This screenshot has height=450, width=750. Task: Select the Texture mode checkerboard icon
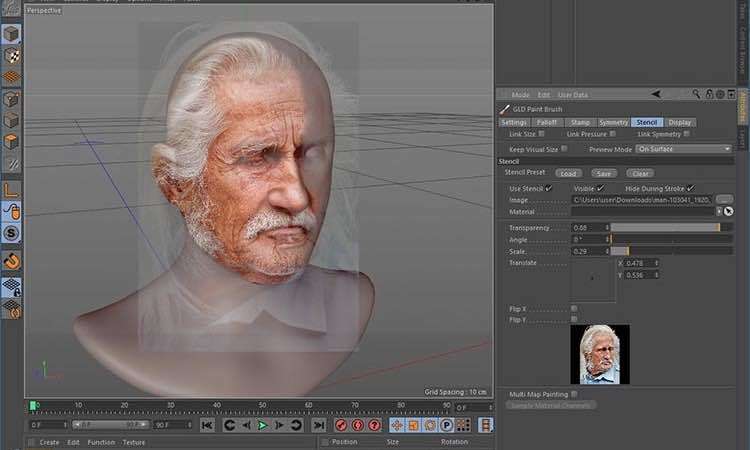(x=11, y=56)
